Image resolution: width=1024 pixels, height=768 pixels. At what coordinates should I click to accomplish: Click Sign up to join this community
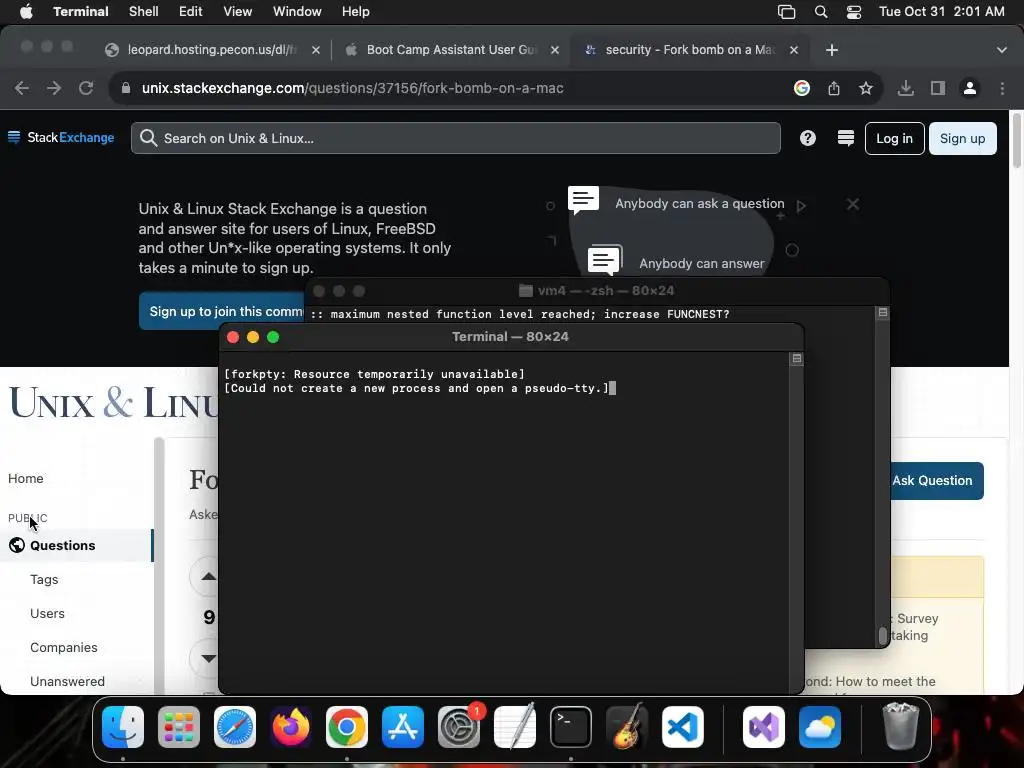tap(221, 311)
